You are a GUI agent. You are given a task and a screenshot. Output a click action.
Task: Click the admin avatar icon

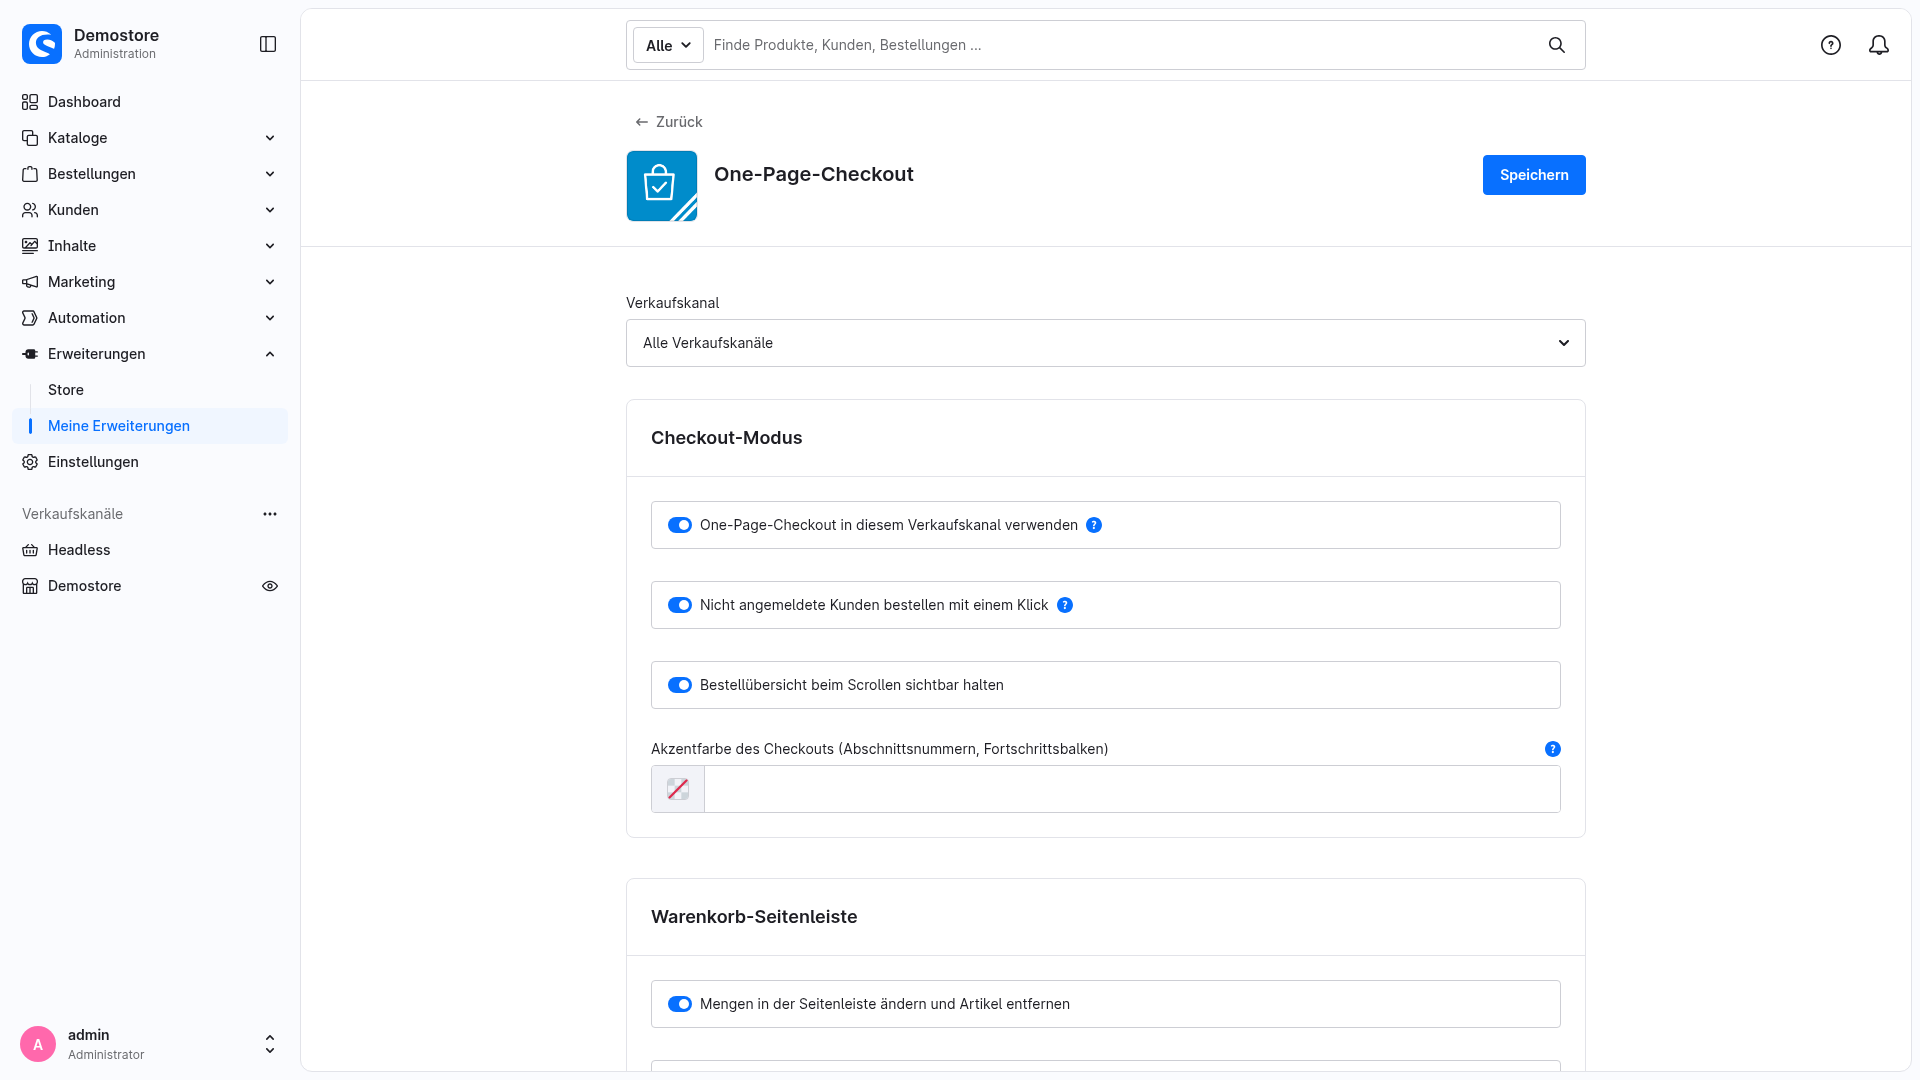(x=38, y=1044)
